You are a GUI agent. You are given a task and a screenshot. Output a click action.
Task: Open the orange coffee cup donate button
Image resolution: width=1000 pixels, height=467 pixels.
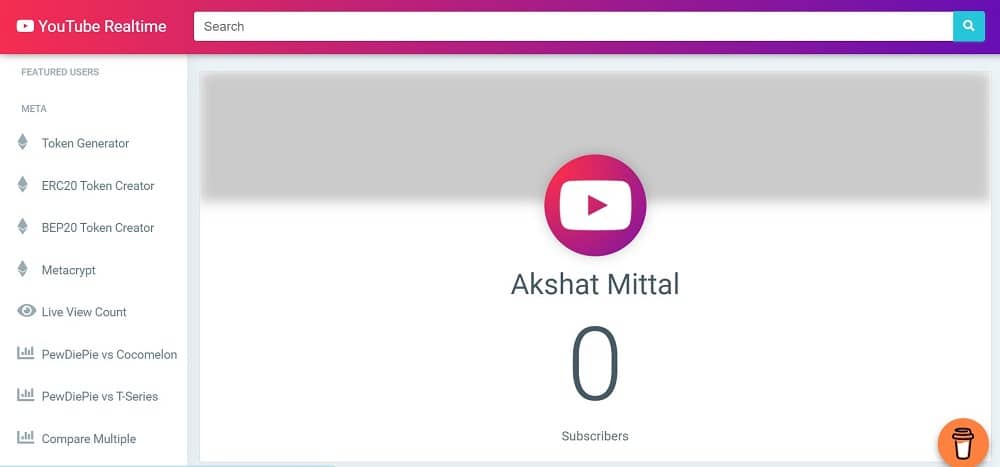coord(964,443)
